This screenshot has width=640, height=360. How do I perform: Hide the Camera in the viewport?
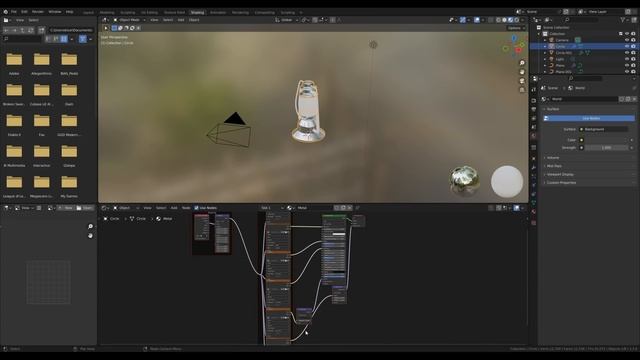coord(627,40)
